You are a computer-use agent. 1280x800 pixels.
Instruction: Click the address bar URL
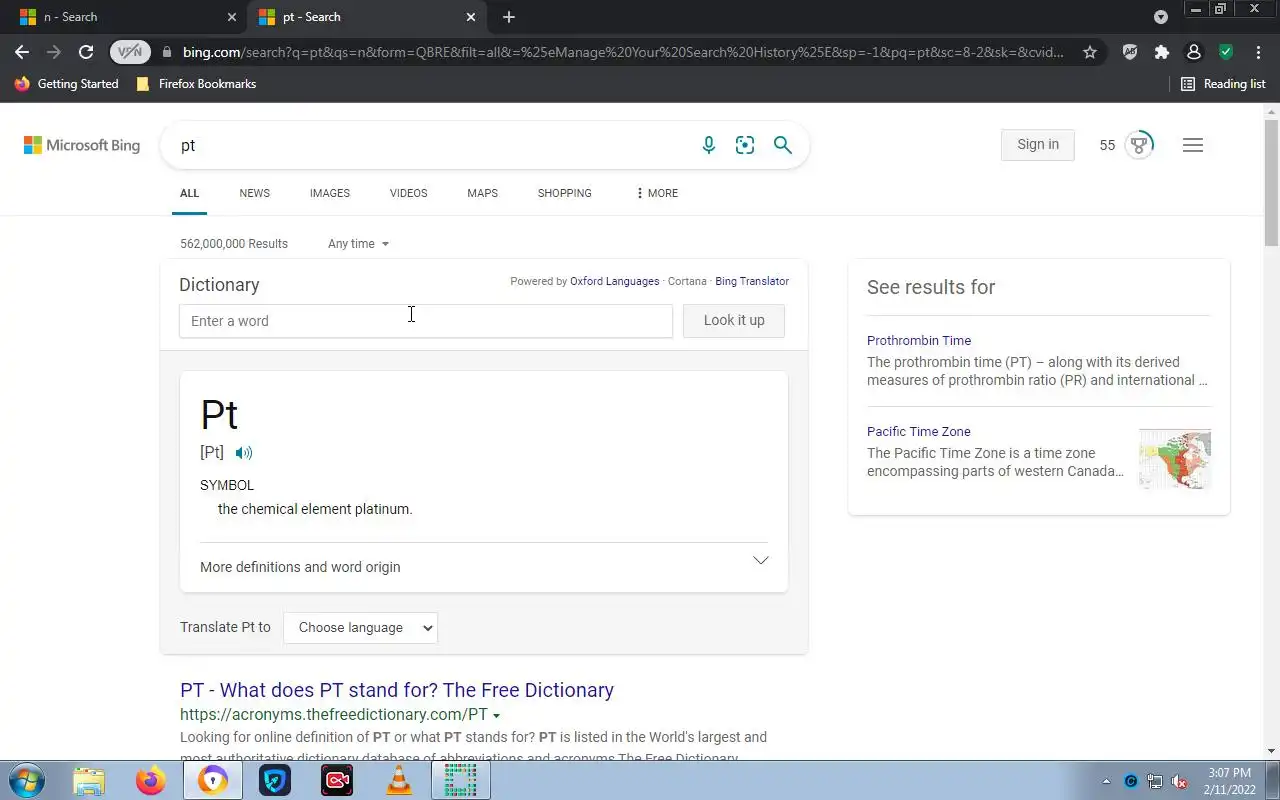click(x=623, y=52)
